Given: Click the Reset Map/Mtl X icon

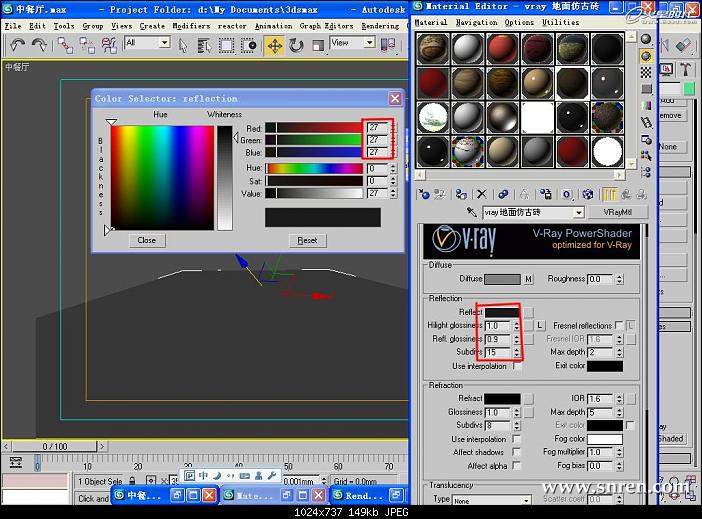Looking at the screenshot, I should (482, 194).
